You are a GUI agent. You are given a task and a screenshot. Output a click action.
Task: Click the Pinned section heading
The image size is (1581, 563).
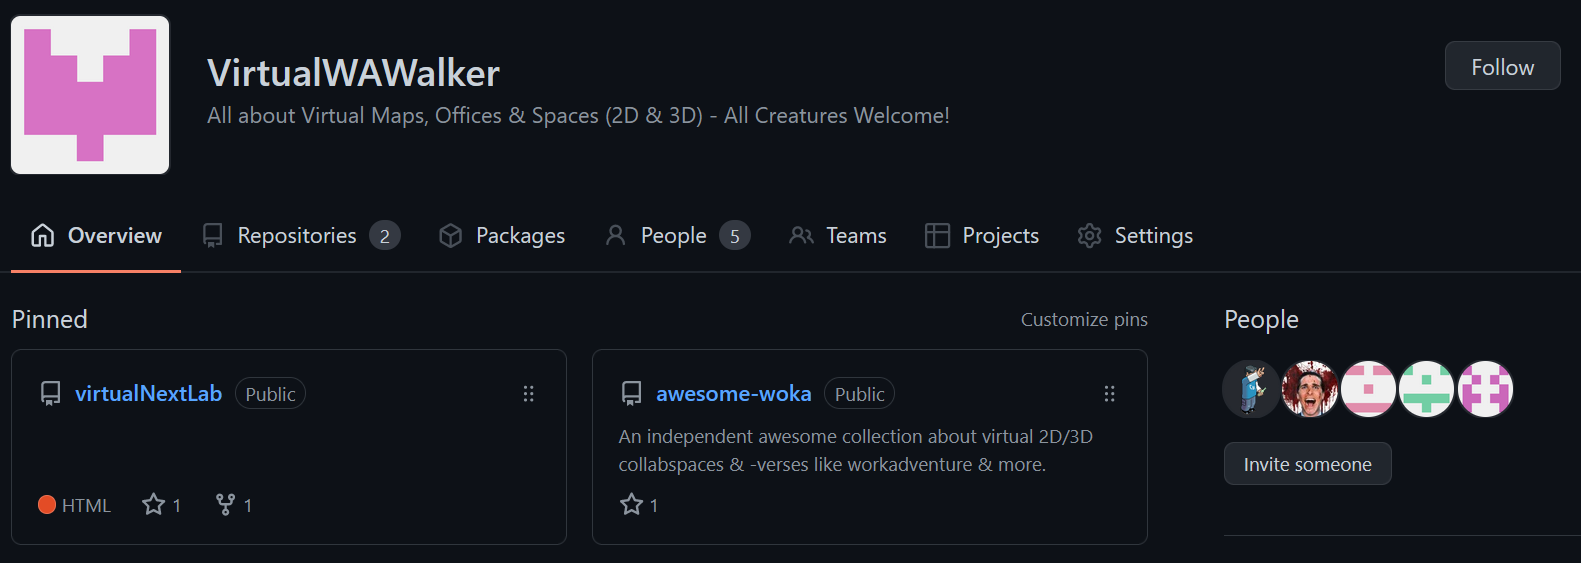50,320
